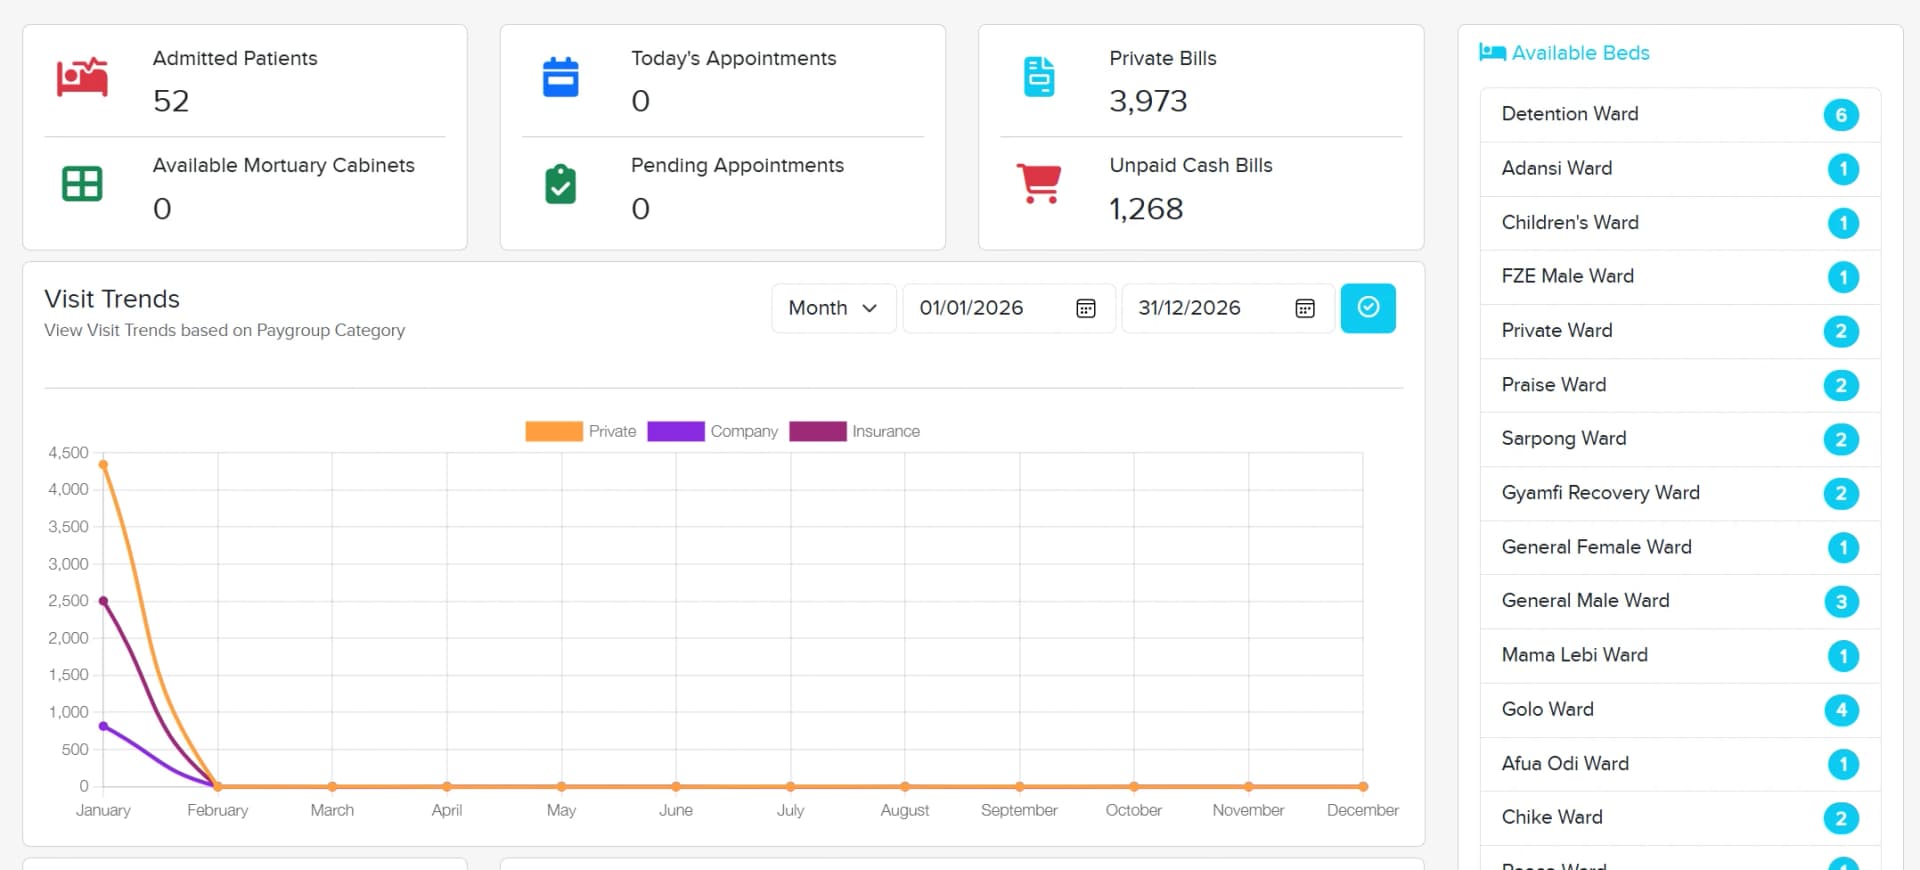Select the General Female Ward label
This screenshot has width=1920, height=870.
point(1596,547)
